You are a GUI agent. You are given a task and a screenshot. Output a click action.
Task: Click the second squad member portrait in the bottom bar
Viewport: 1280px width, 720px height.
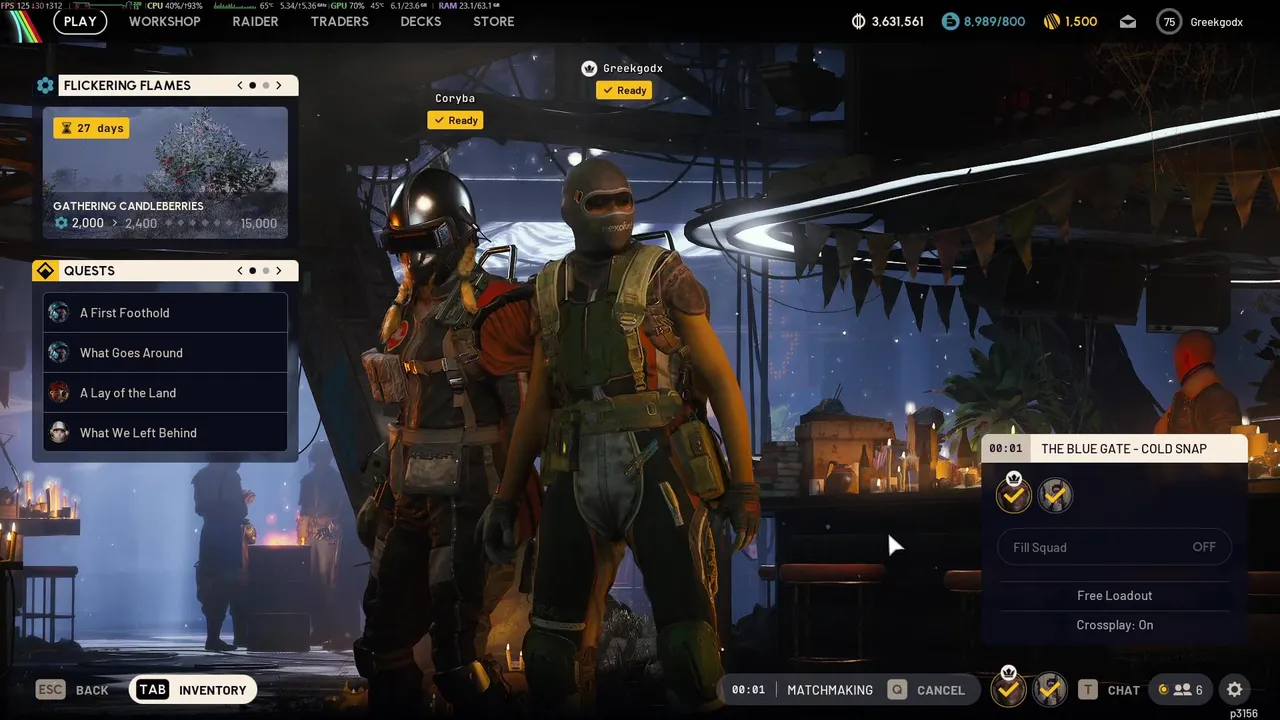pos(1049,689)
